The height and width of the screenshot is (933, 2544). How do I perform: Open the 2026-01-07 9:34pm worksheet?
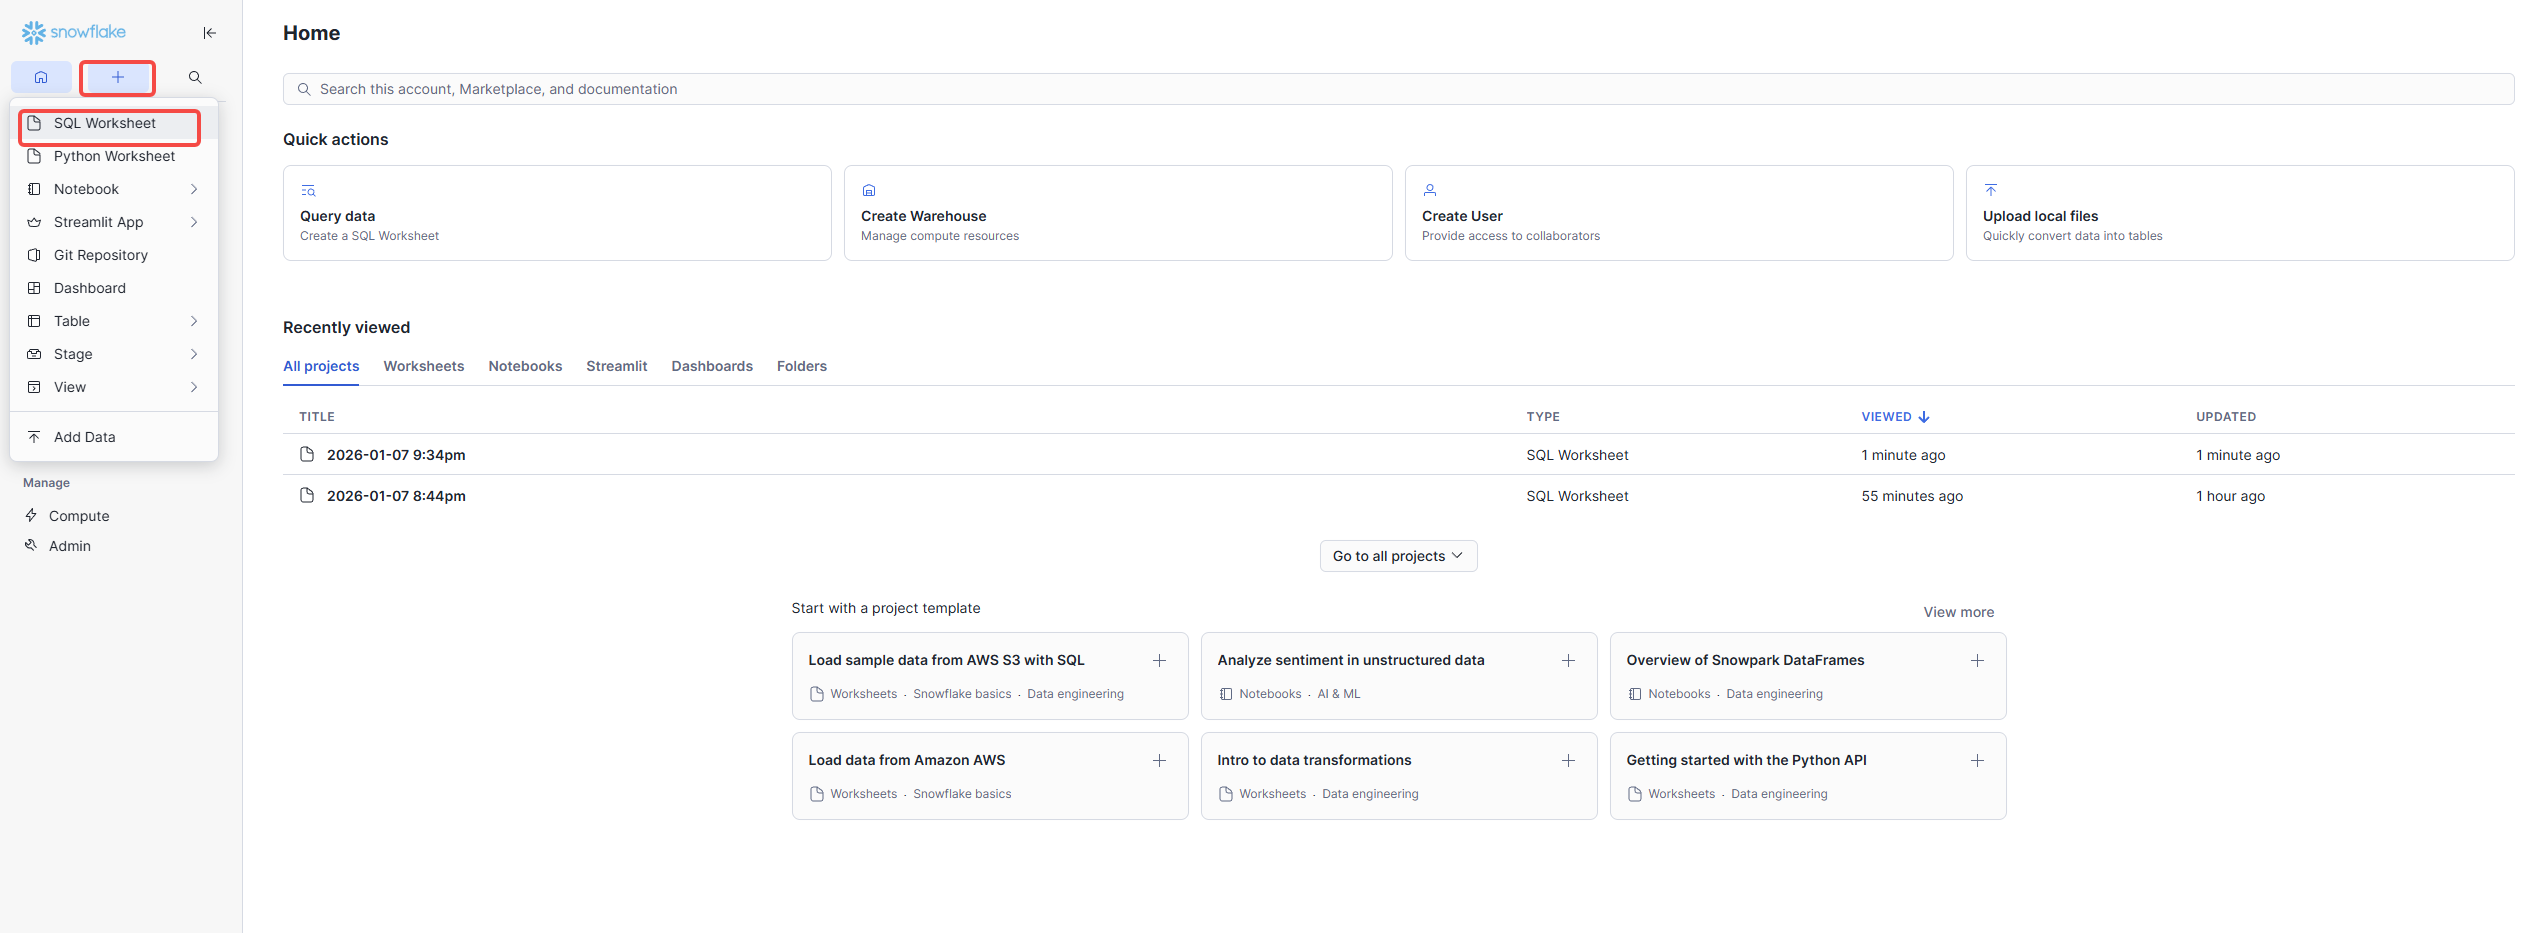point(396,455)
